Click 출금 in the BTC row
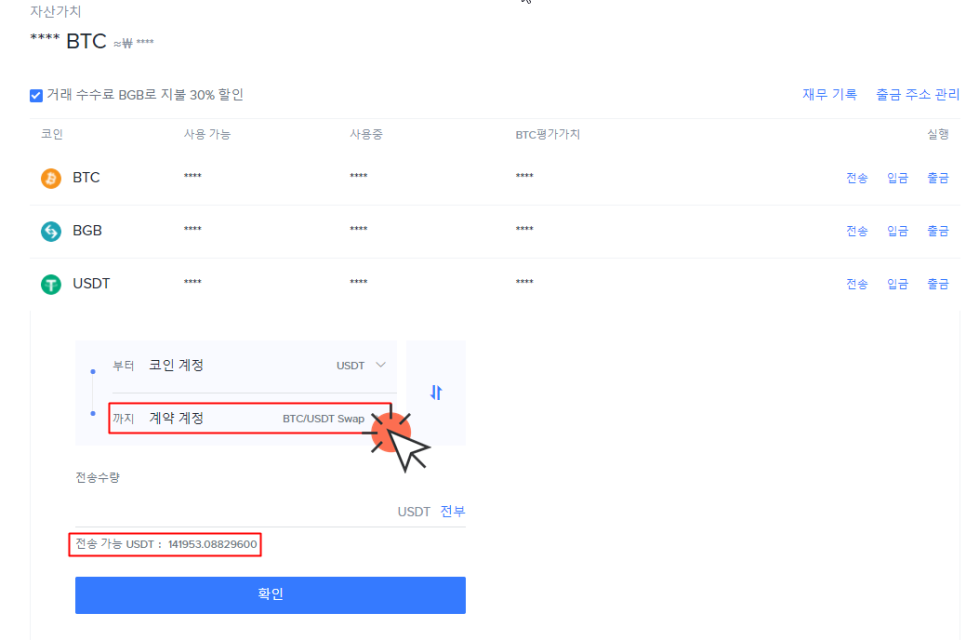 pos(938,178)
